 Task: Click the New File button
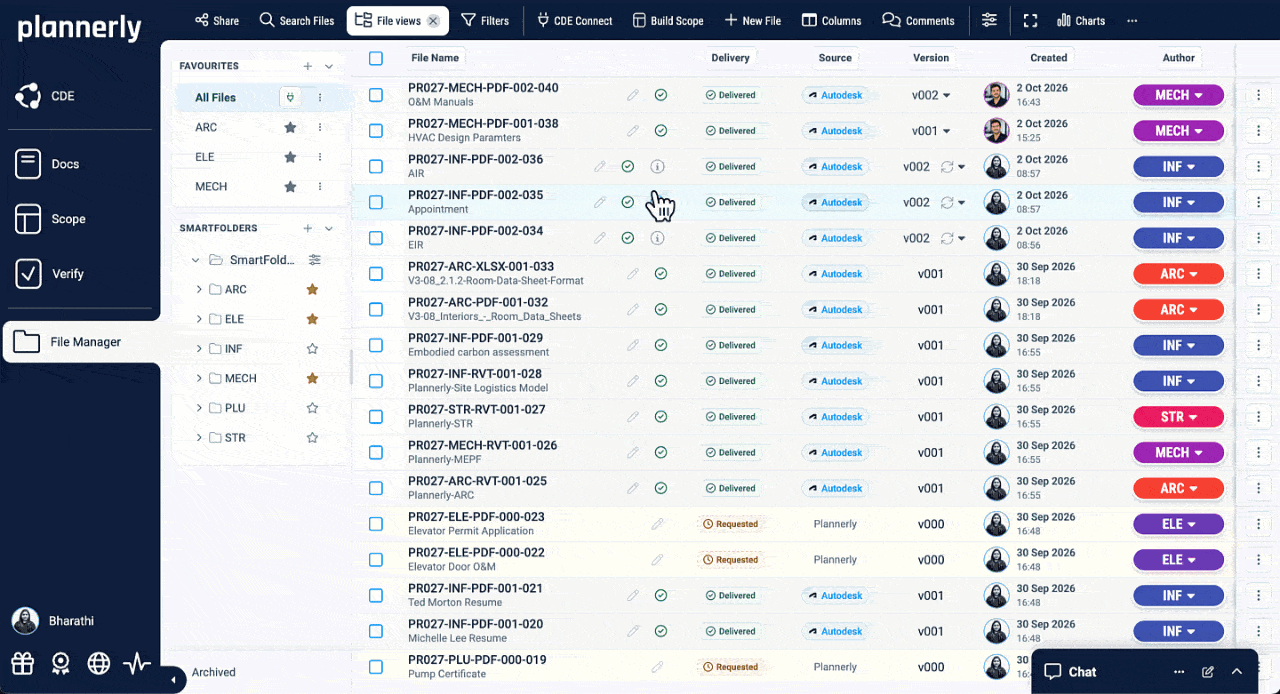[x=752, y=20]
